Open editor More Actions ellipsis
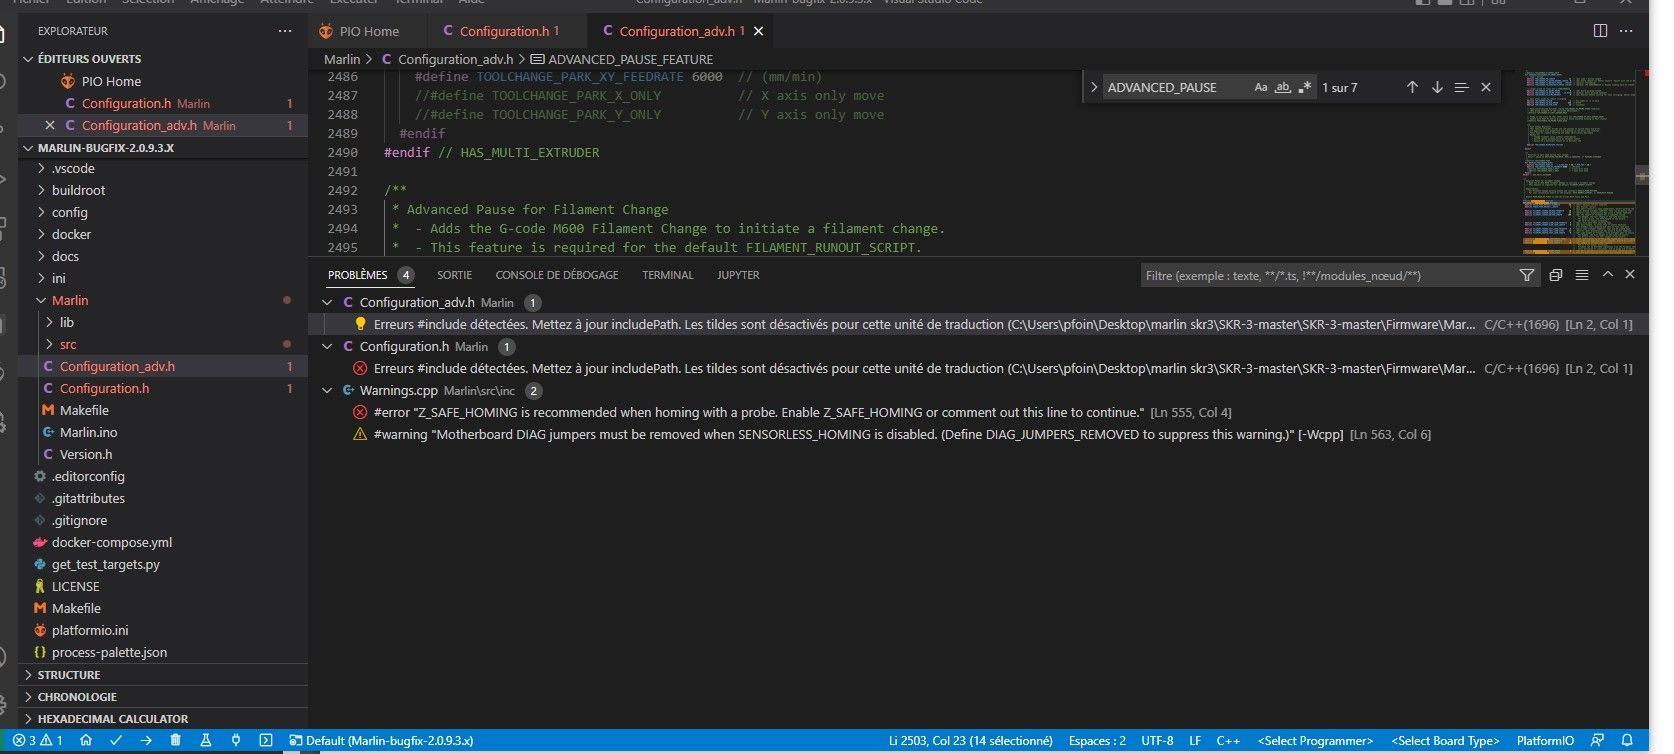 pyautogui.click(x=1626, y=31)
